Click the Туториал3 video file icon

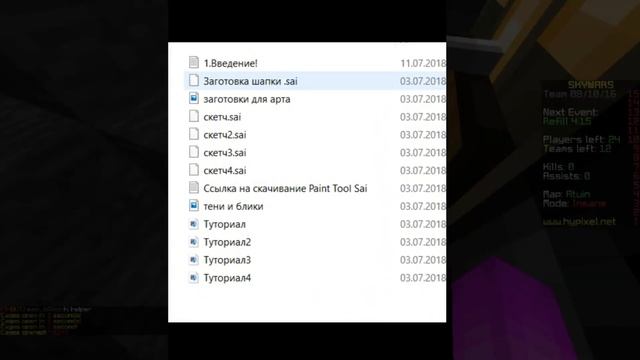[x=194, y=260]
